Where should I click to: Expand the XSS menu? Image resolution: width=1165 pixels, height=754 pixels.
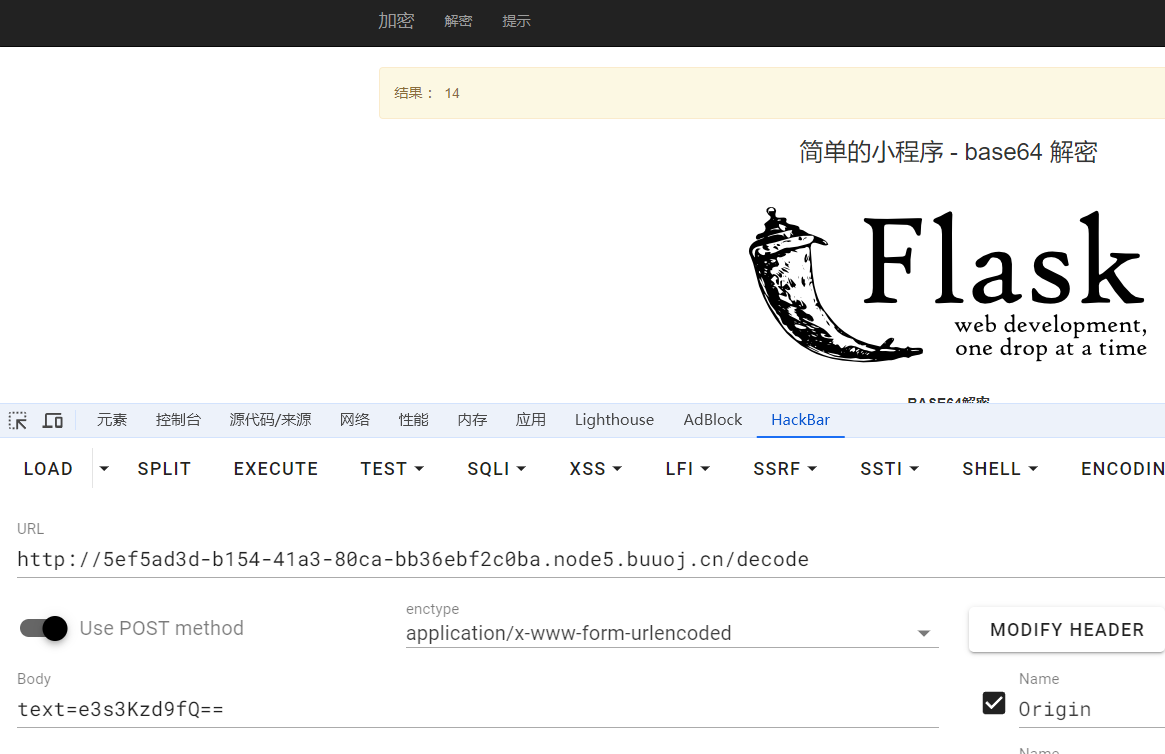point(596,468)
